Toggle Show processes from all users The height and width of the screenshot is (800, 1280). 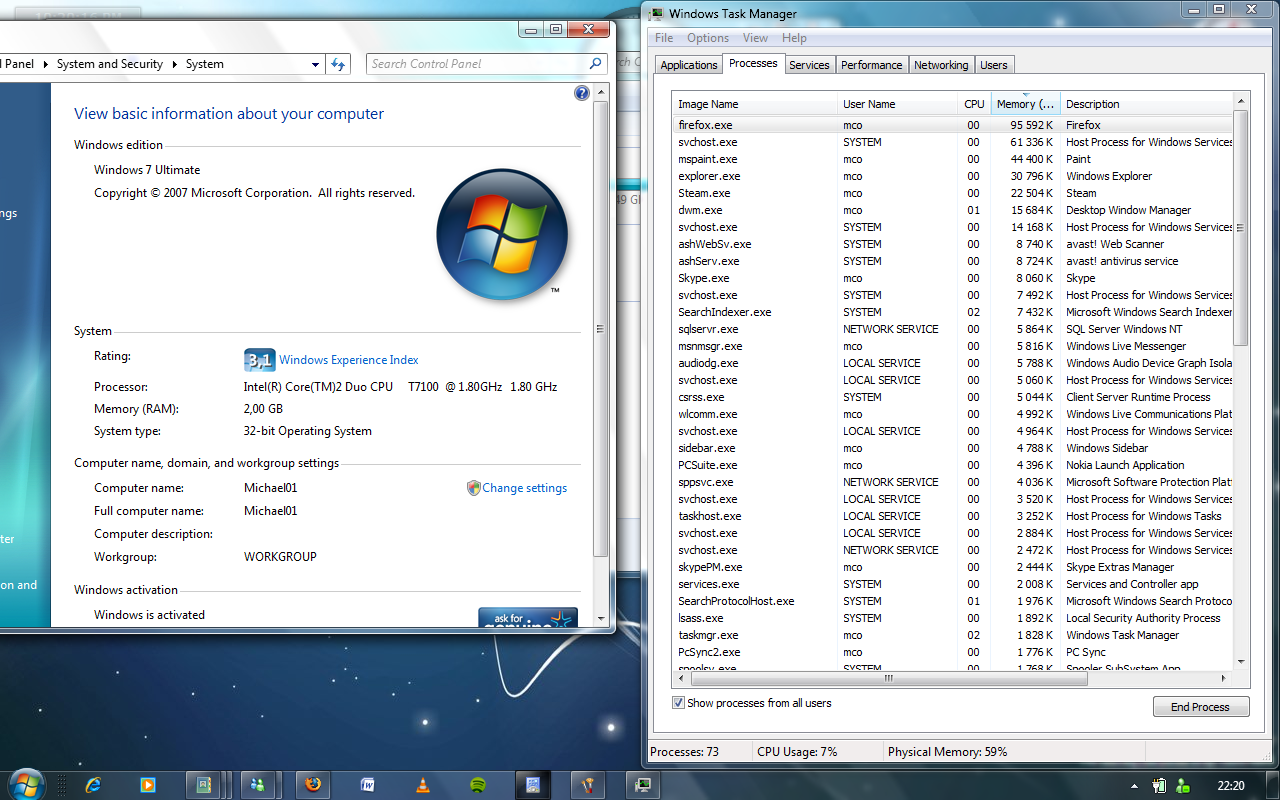pyautogui.click(x=679, y=703)
